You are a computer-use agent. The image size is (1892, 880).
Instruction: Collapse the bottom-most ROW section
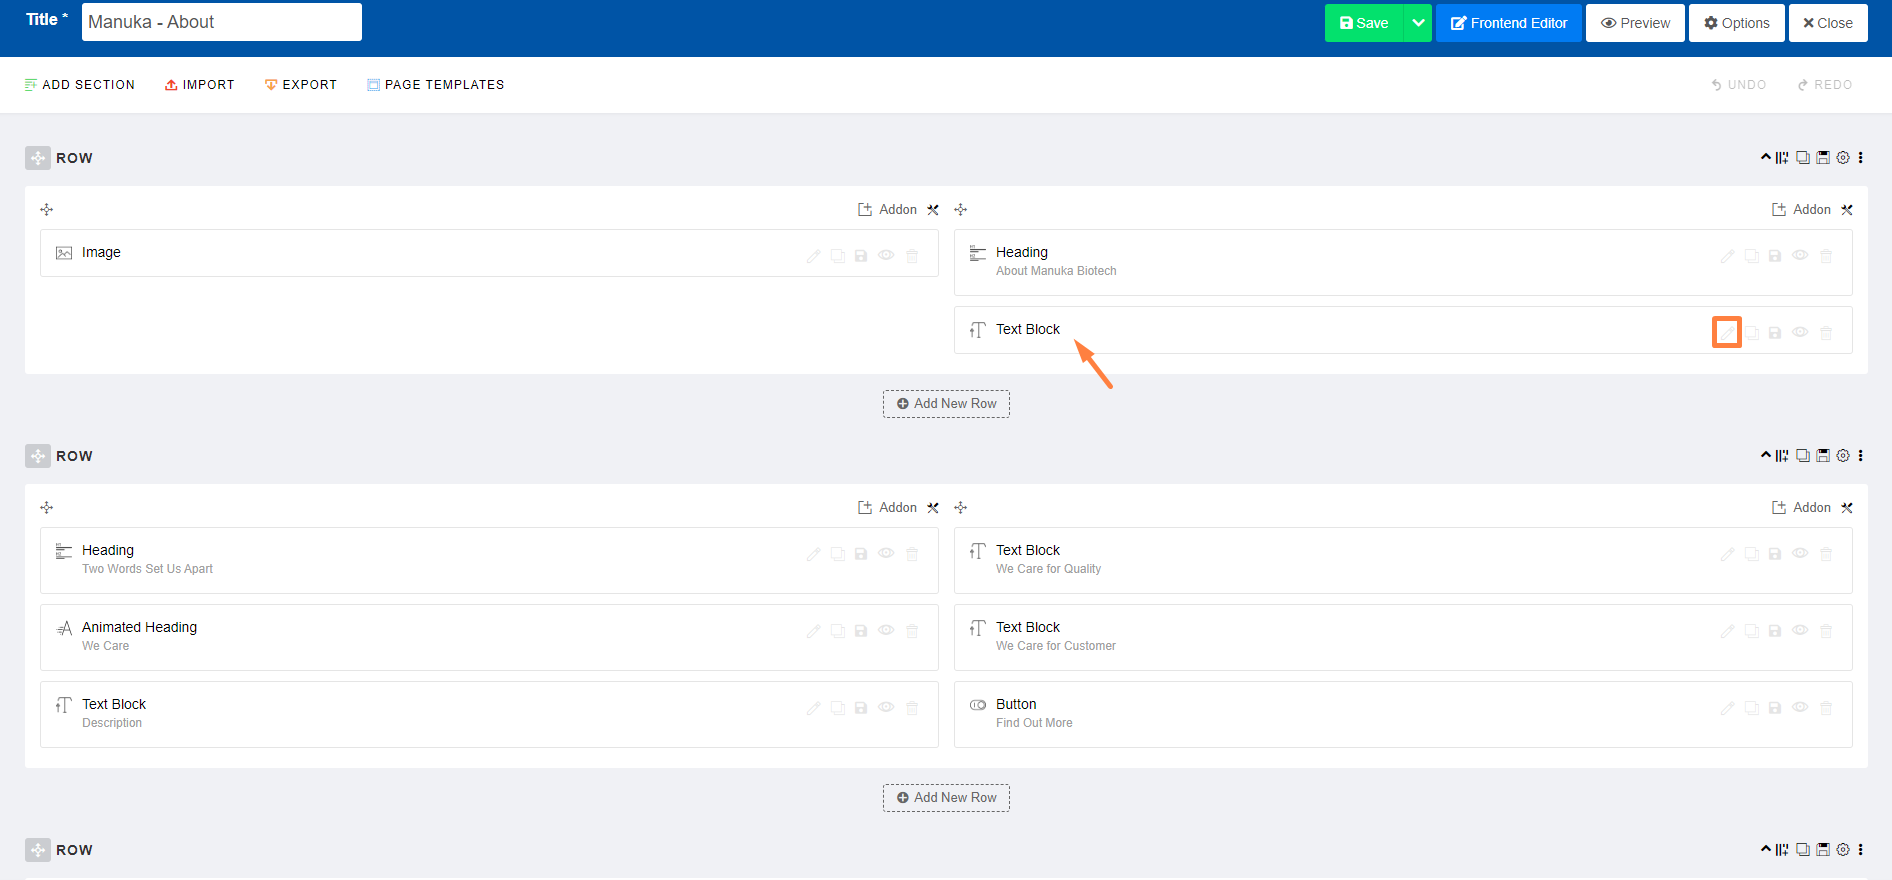[1766, 849]
